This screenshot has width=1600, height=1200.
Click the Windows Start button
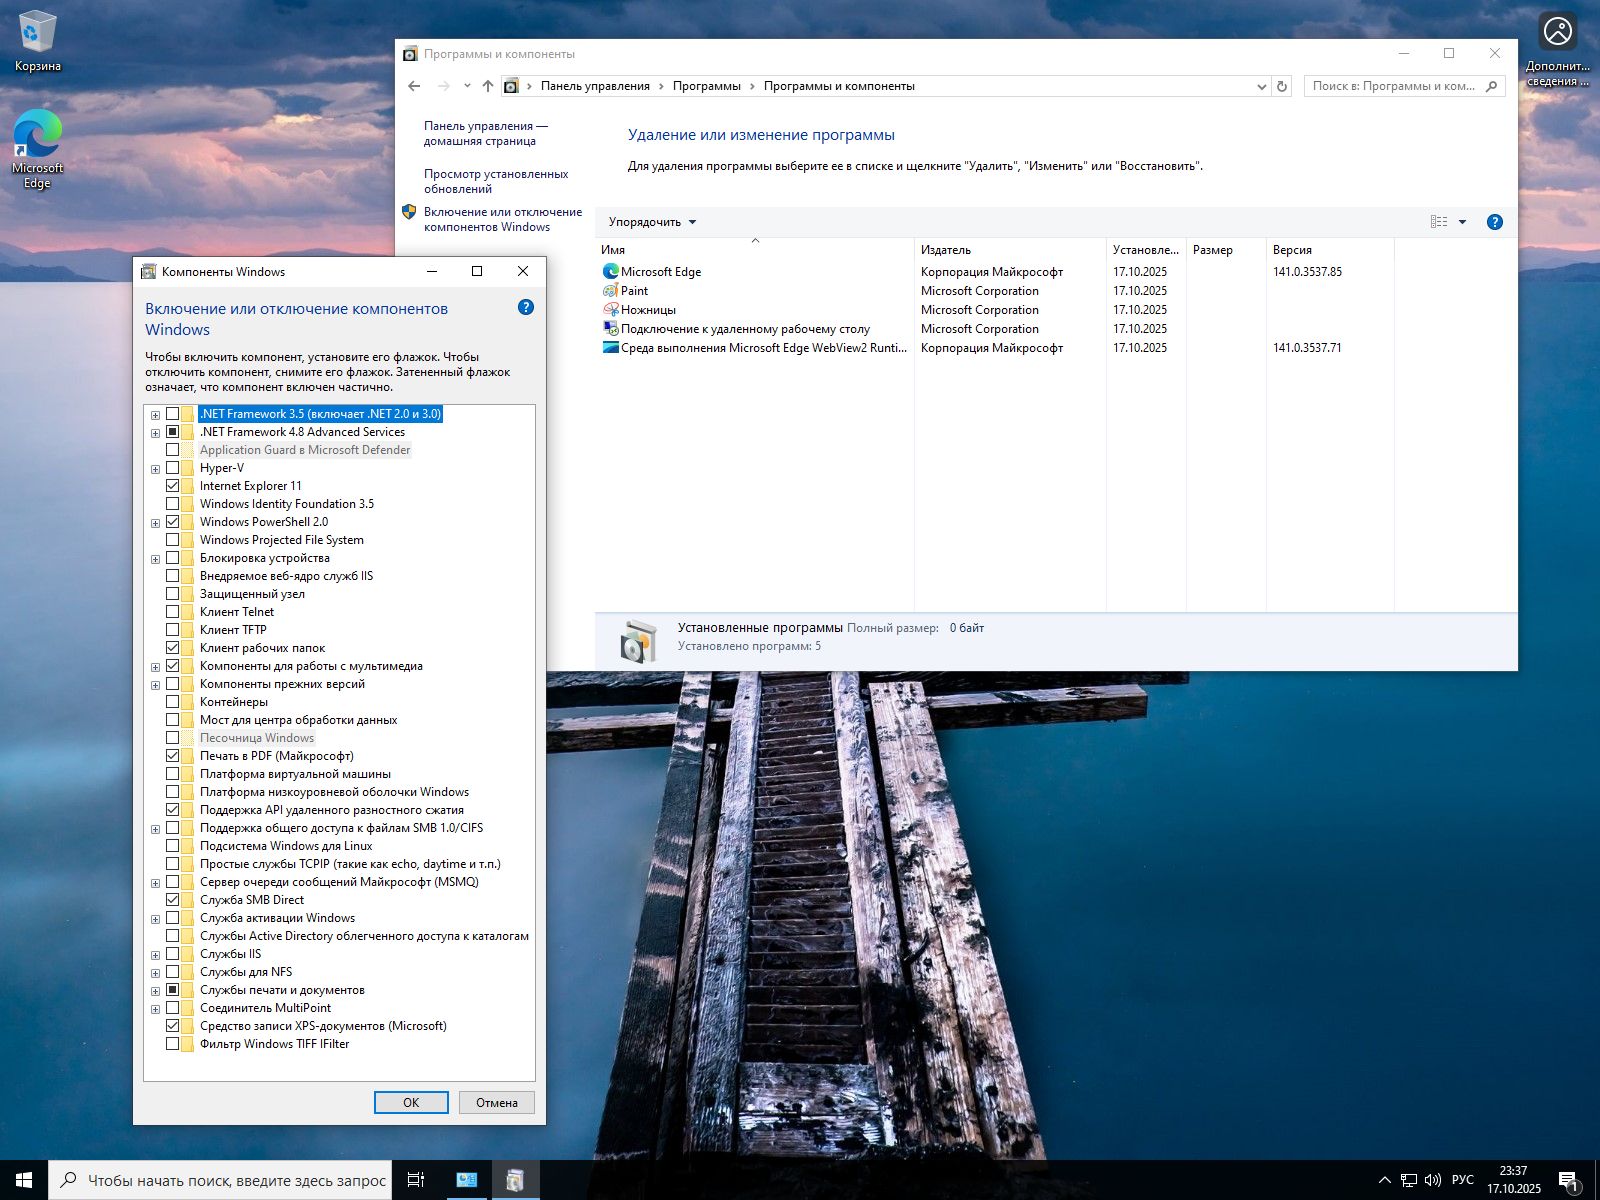click(x=24, y=1180)
